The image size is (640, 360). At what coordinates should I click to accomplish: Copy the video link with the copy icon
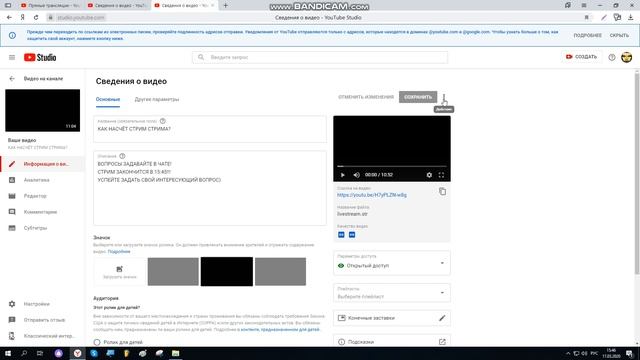(442, 191)
